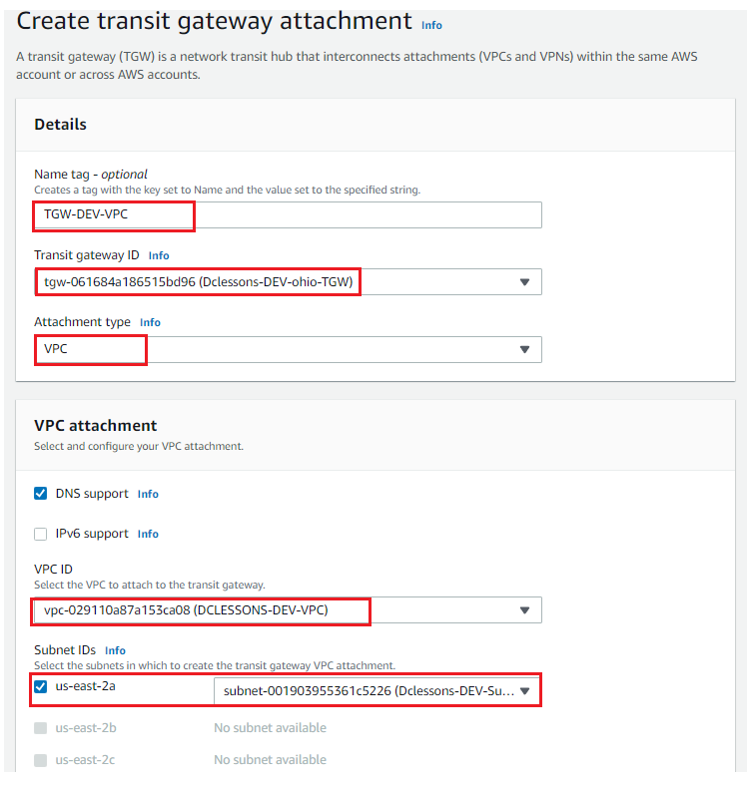Image resolution: width=747 pixels, height=790 pixels.
Task: Expand the Transit gateway ID dropdown
Action: point(288,282)
